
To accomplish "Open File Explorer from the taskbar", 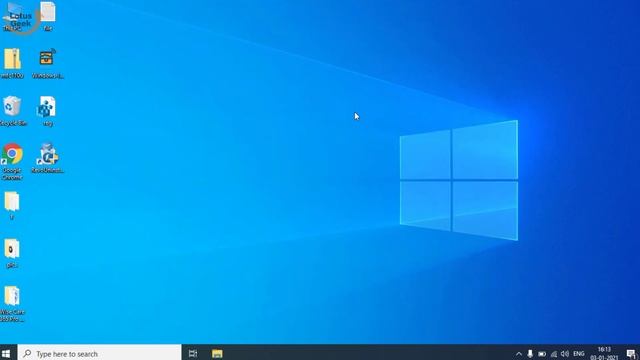I will [x=217, y=353].
